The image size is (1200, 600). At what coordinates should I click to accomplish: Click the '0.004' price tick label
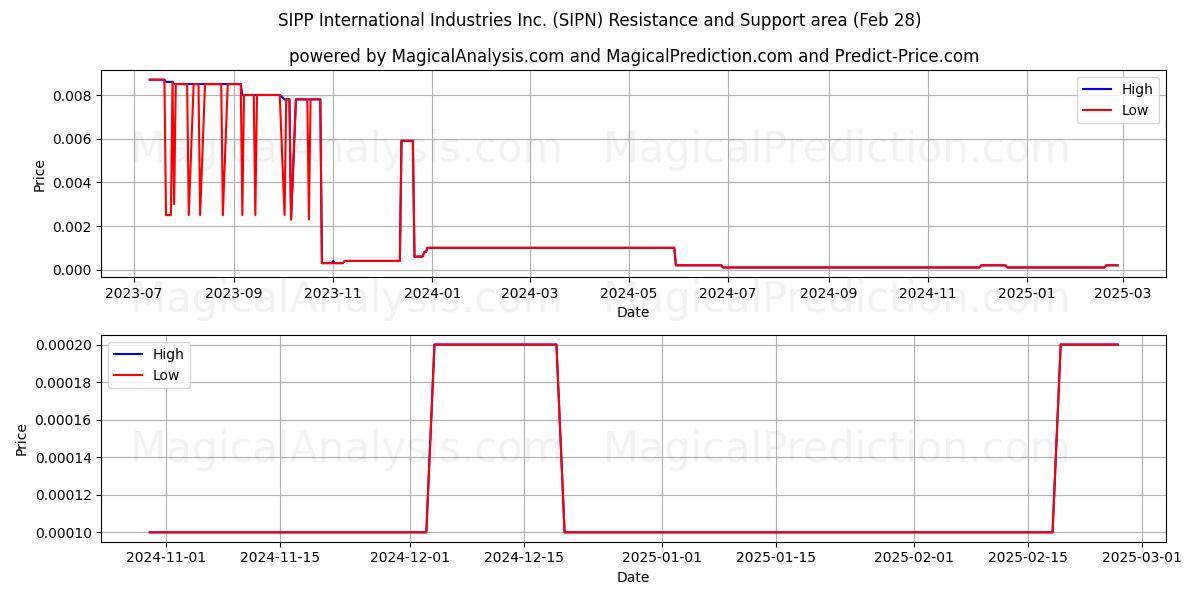pos(74,183)
